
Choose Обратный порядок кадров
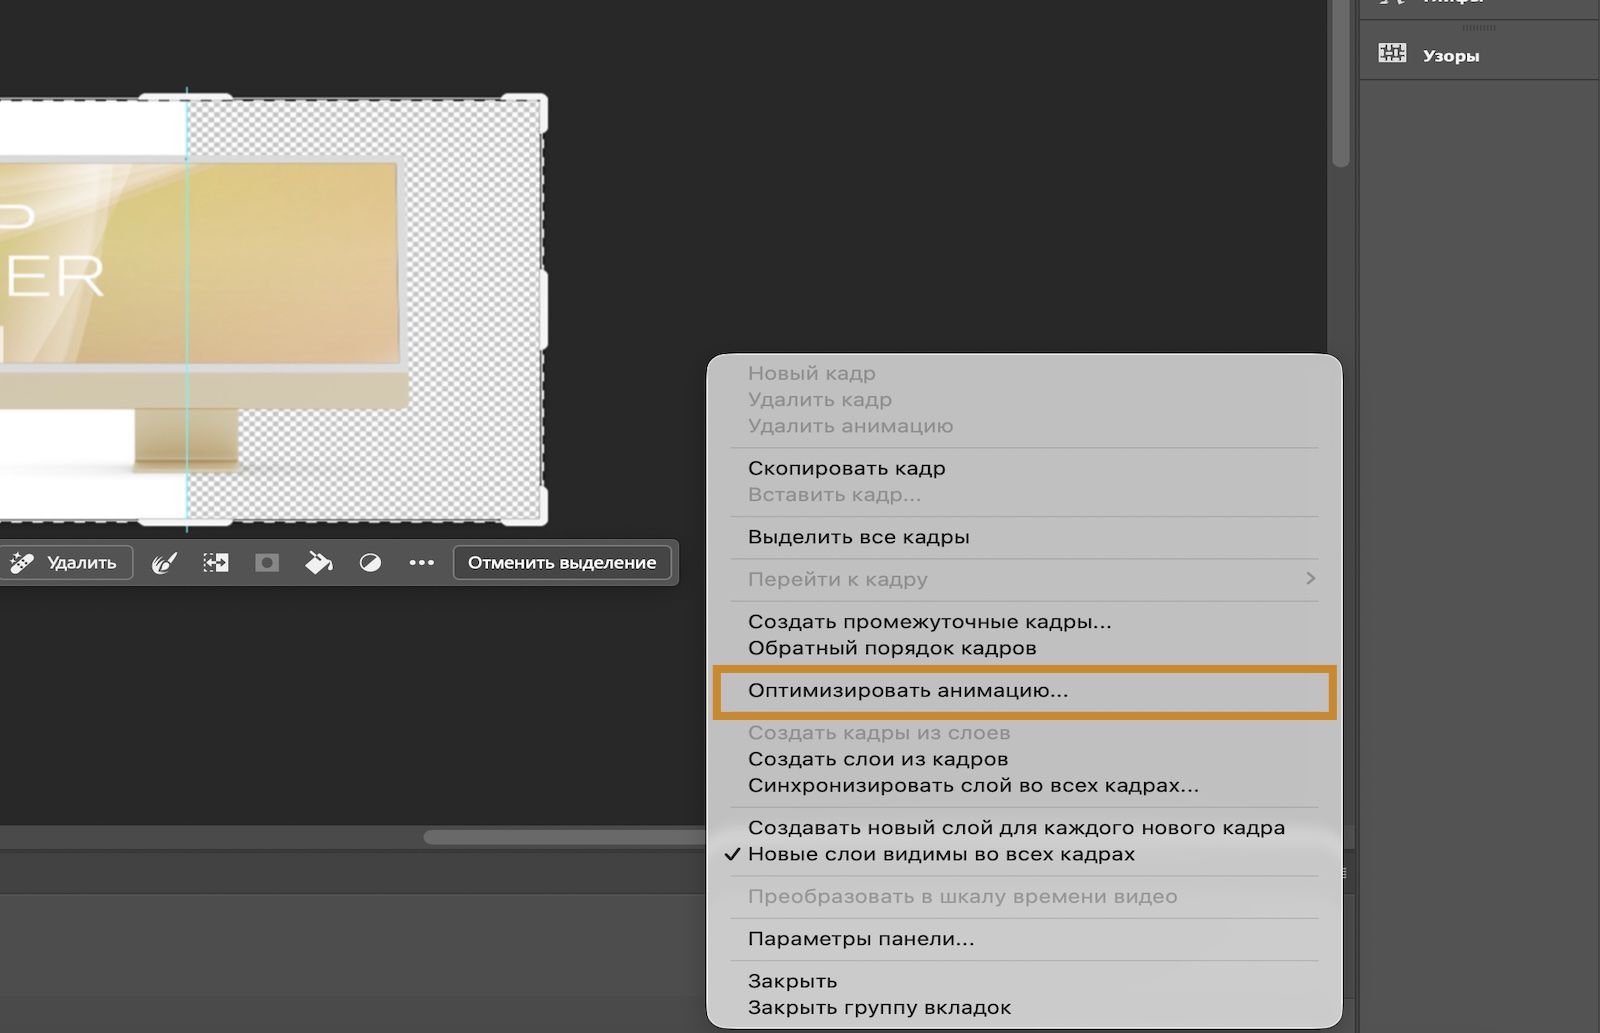click(1024, 647)
